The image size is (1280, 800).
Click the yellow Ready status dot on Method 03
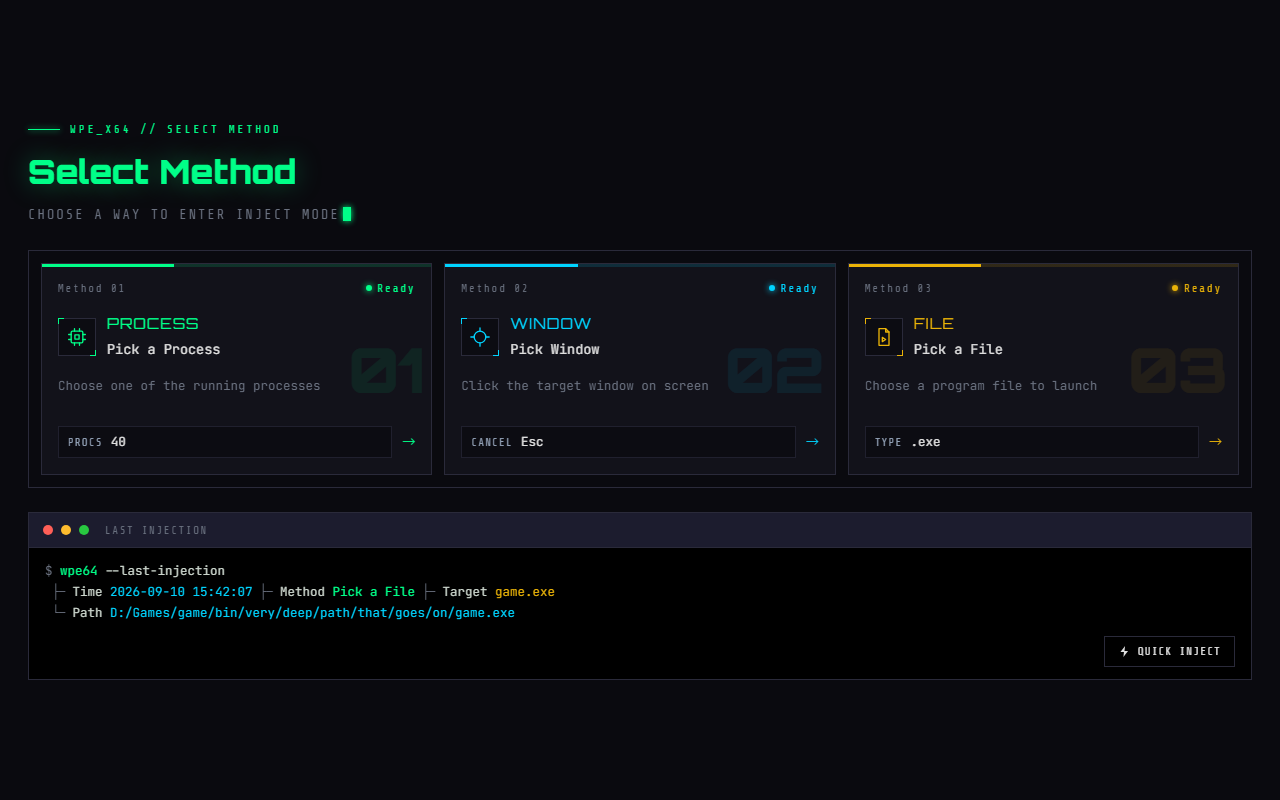click(1175, 288)
